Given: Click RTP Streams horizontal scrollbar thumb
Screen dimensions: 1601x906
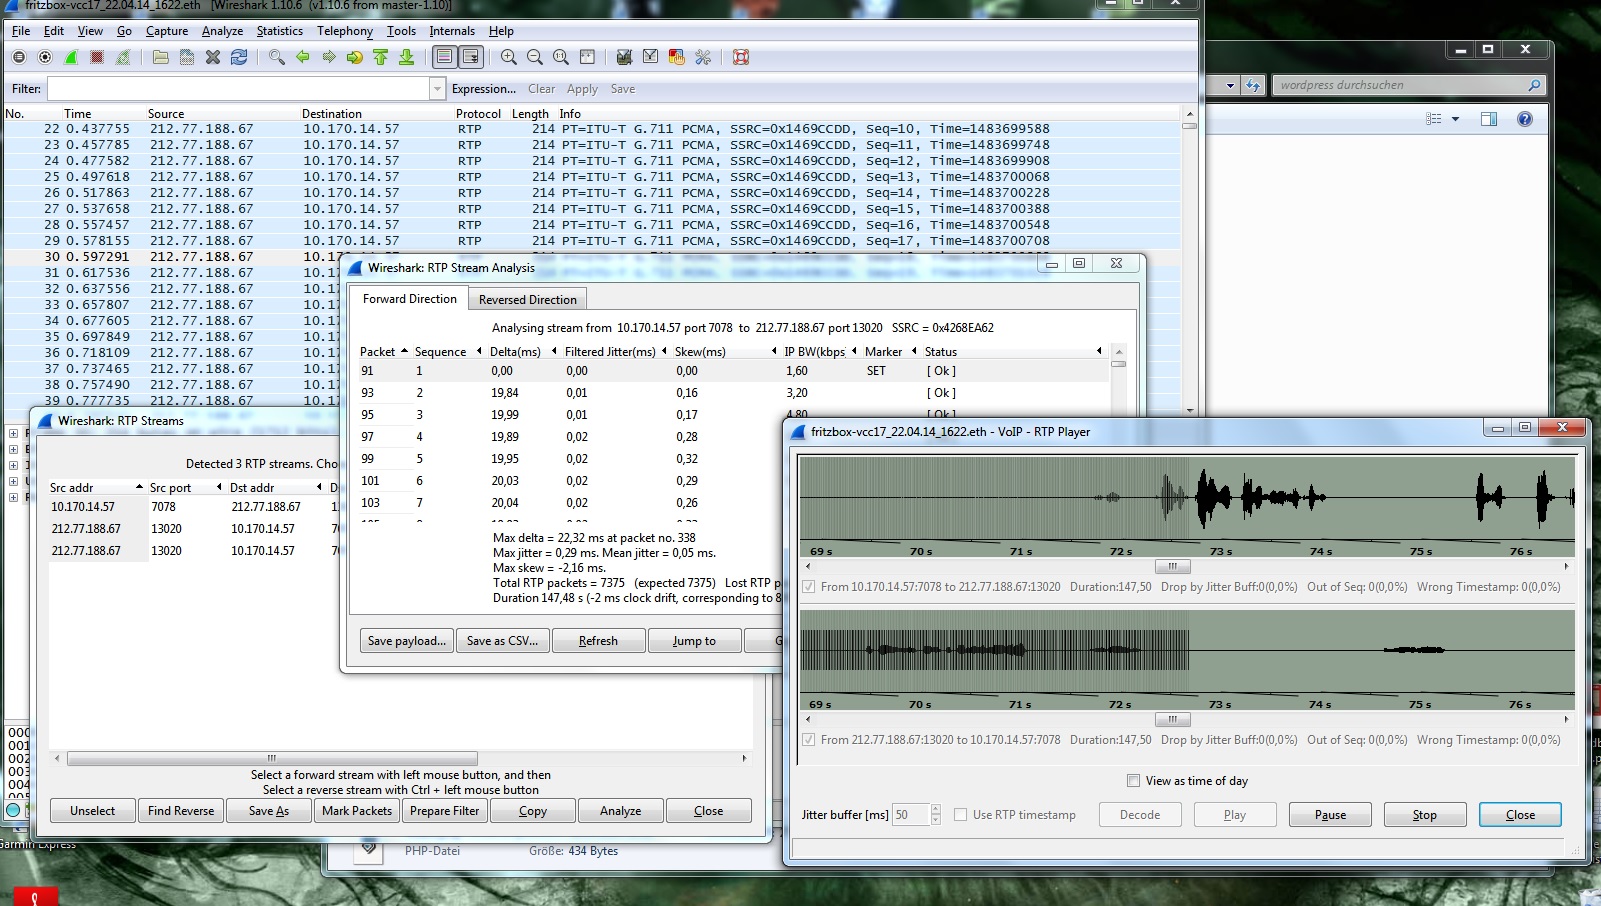Looking at the screenshot, I should click(x=272, y=758).
